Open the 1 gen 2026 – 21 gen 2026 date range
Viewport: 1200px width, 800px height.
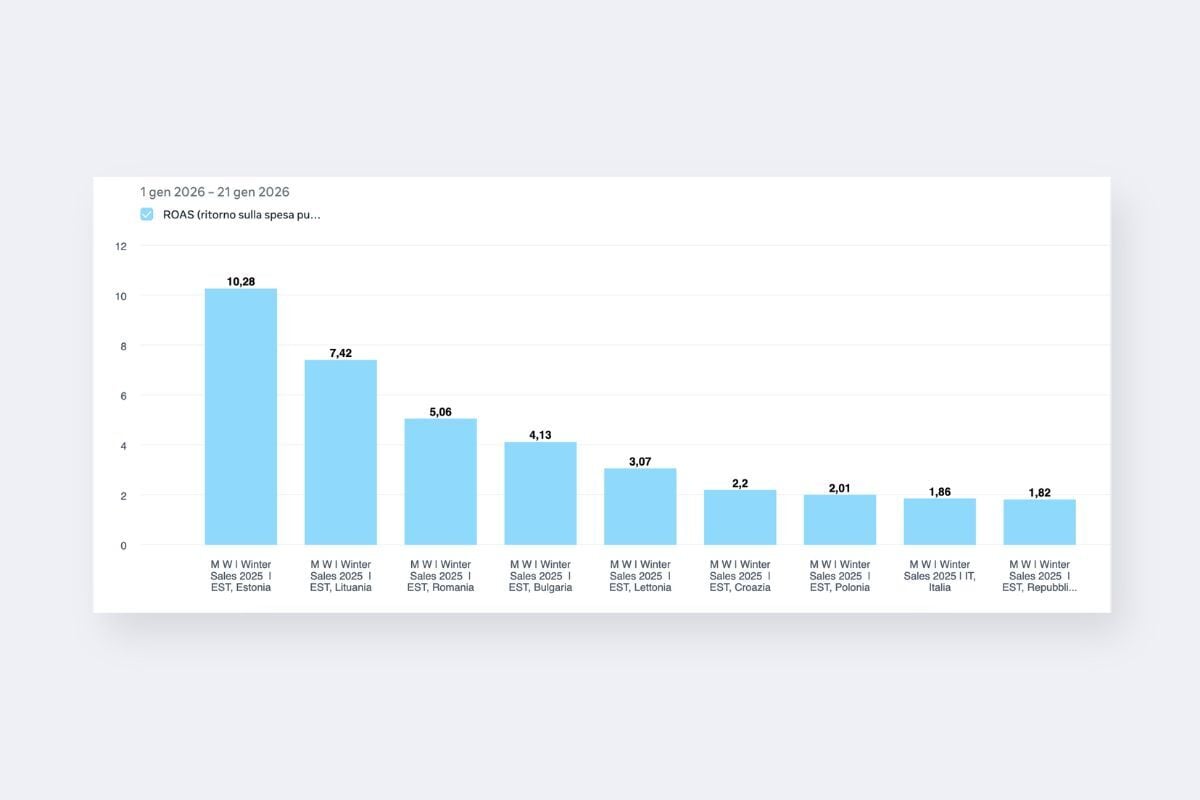(215, 192)
